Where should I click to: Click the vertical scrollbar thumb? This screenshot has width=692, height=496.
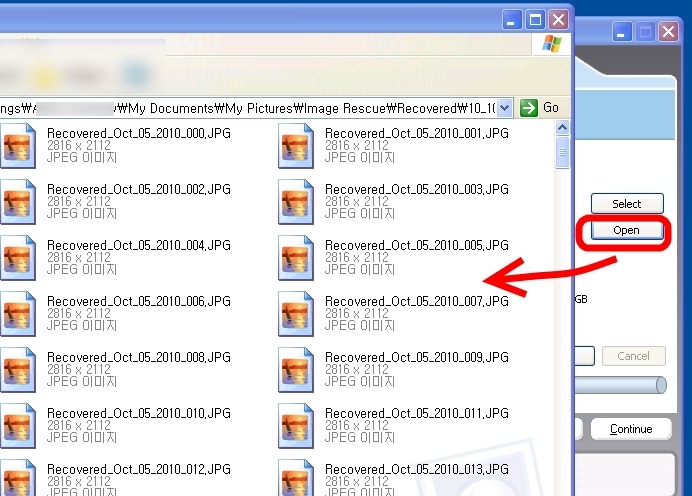563,154
